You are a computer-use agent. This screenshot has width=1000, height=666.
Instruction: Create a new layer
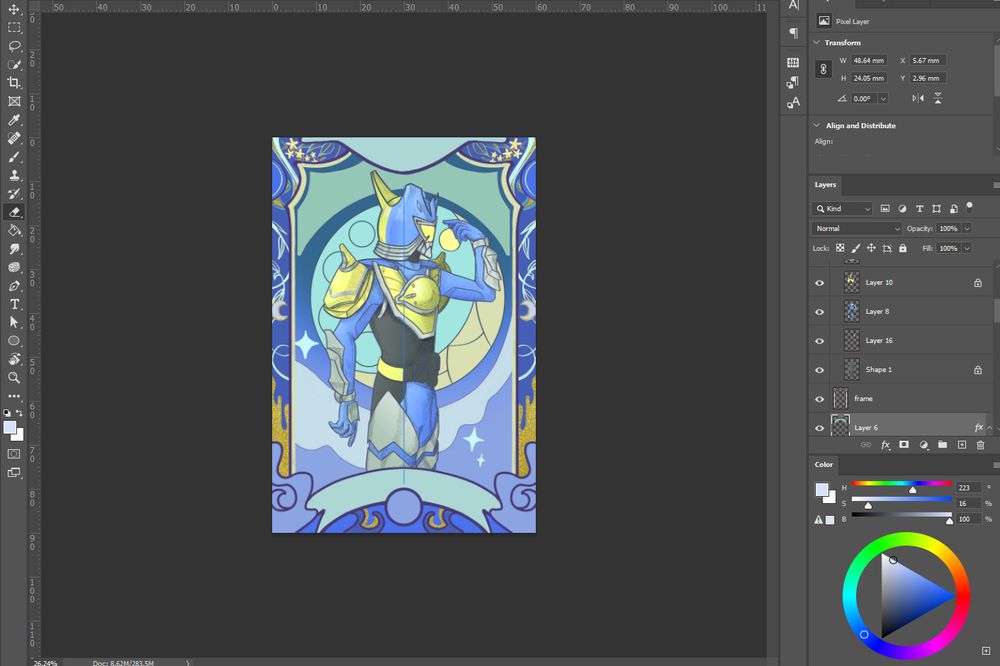(962, 445)
